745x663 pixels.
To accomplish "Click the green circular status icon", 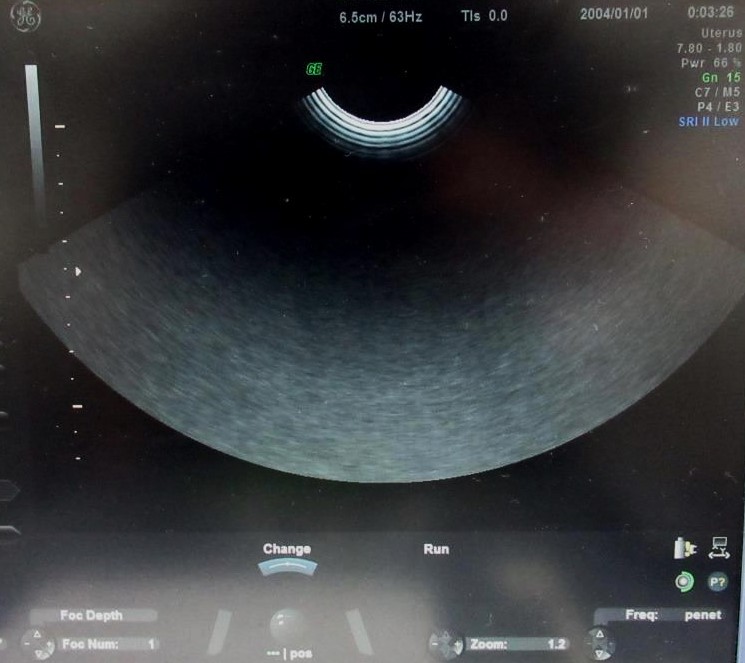I will (x=685, y=581).
